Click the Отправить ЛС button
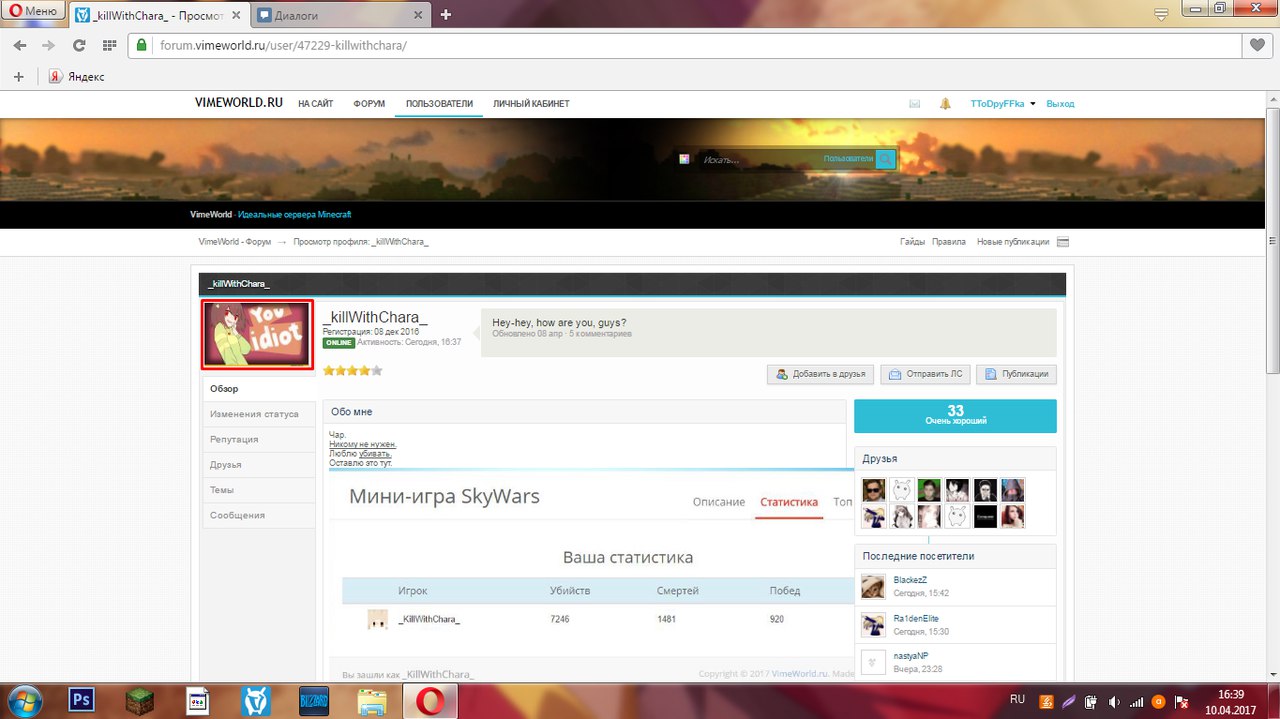Screen dimensions: 1280x719 tap(926, 374)
